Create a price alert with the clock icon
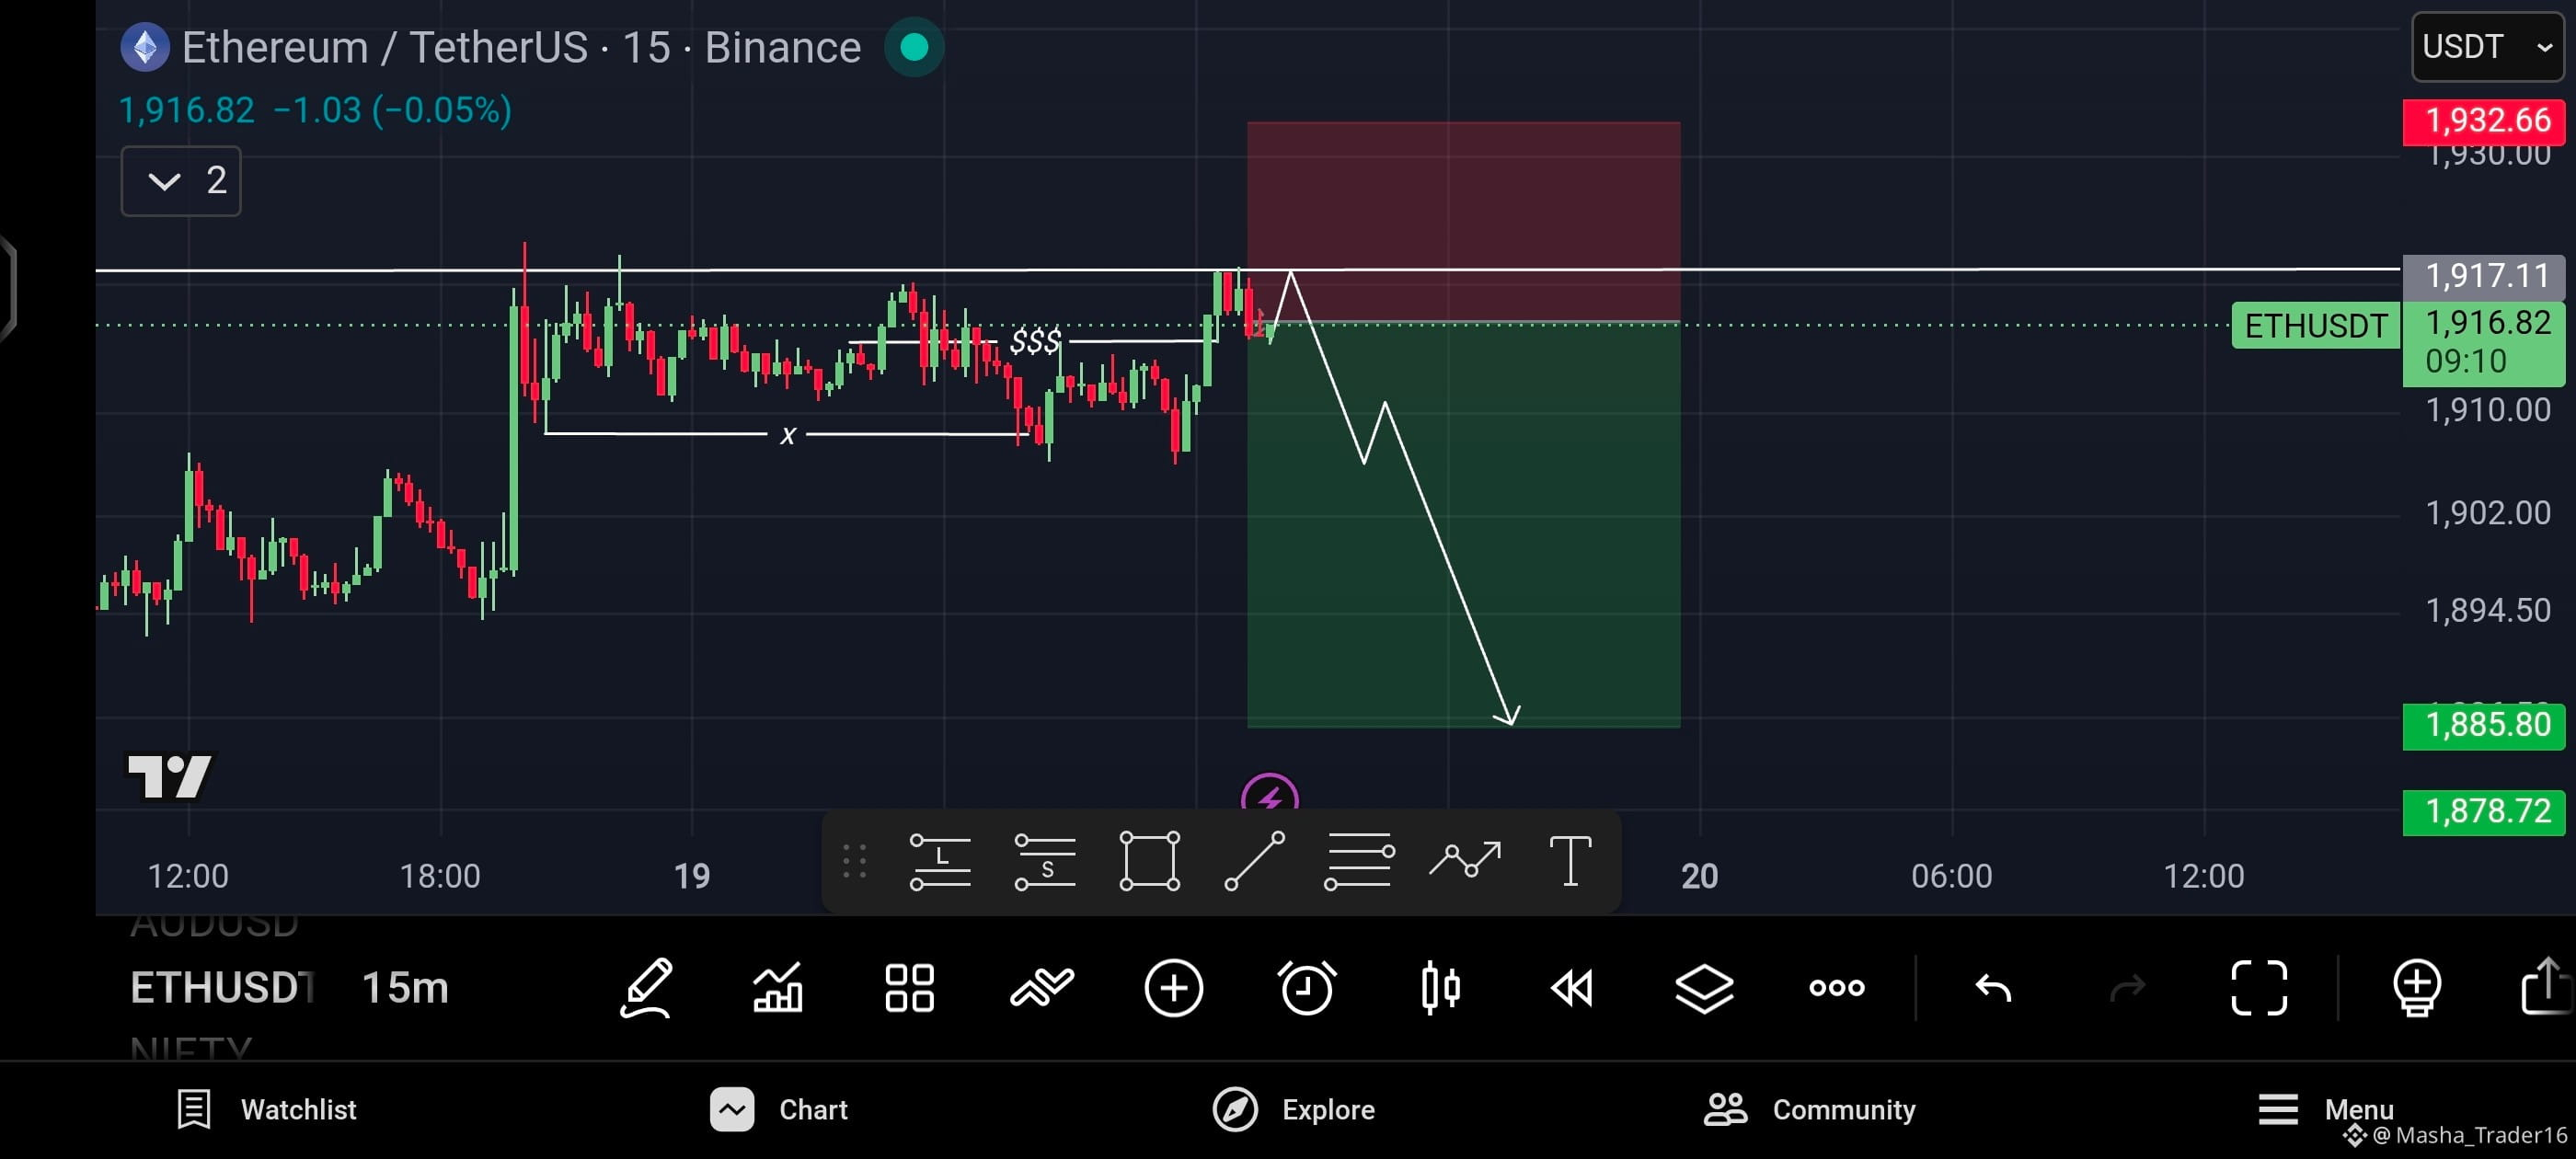The height and width of the screenshot is (1159, 2576). [x=1306, y=988]
